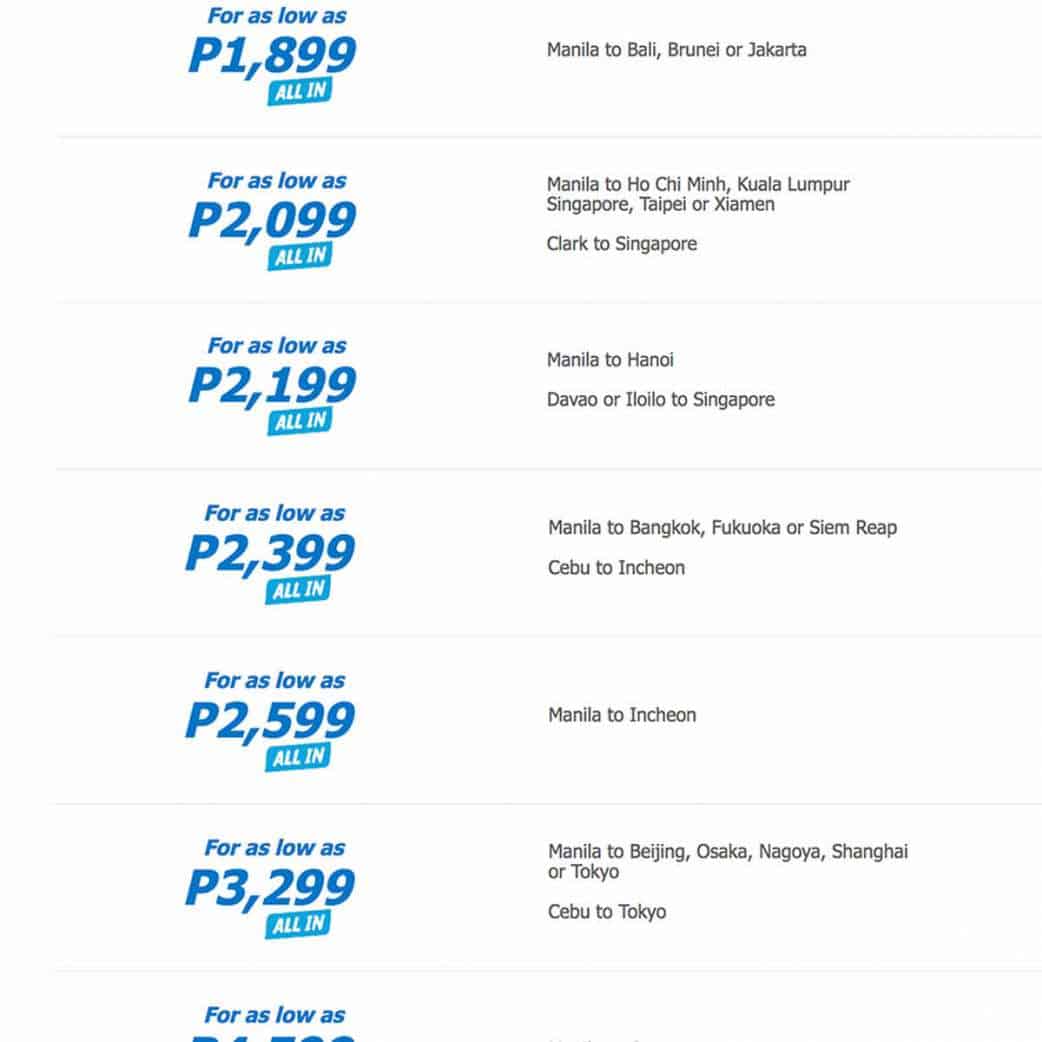Image resolution: width=1042 pixels, height=1042 pixels.
Task: Select the Manila to Hanoi route
Action: coord(610,360)
